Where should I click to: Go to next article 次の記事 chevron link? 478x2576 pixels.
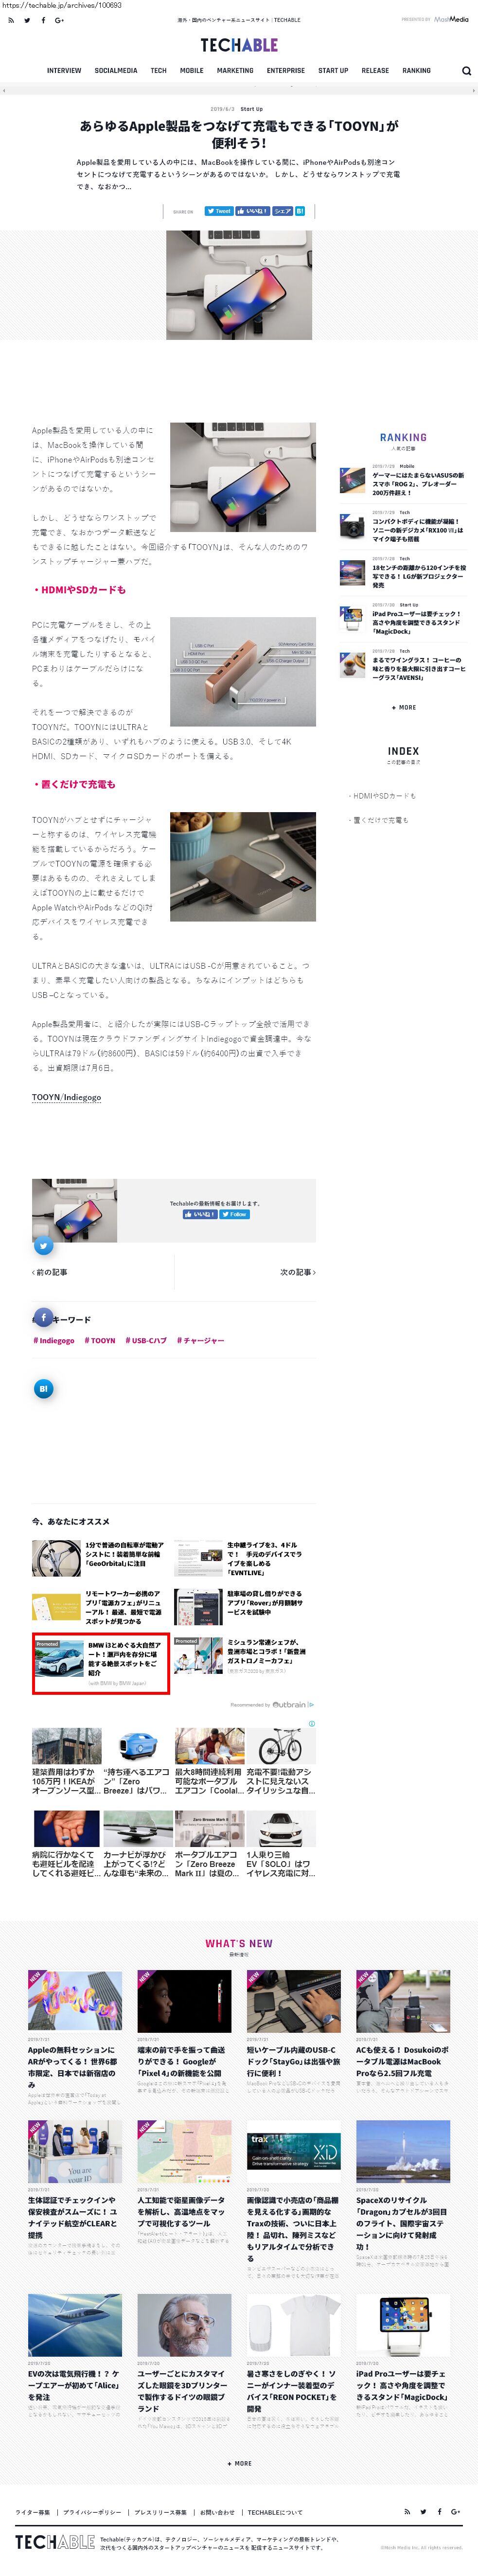click(x=298, y=1272)
